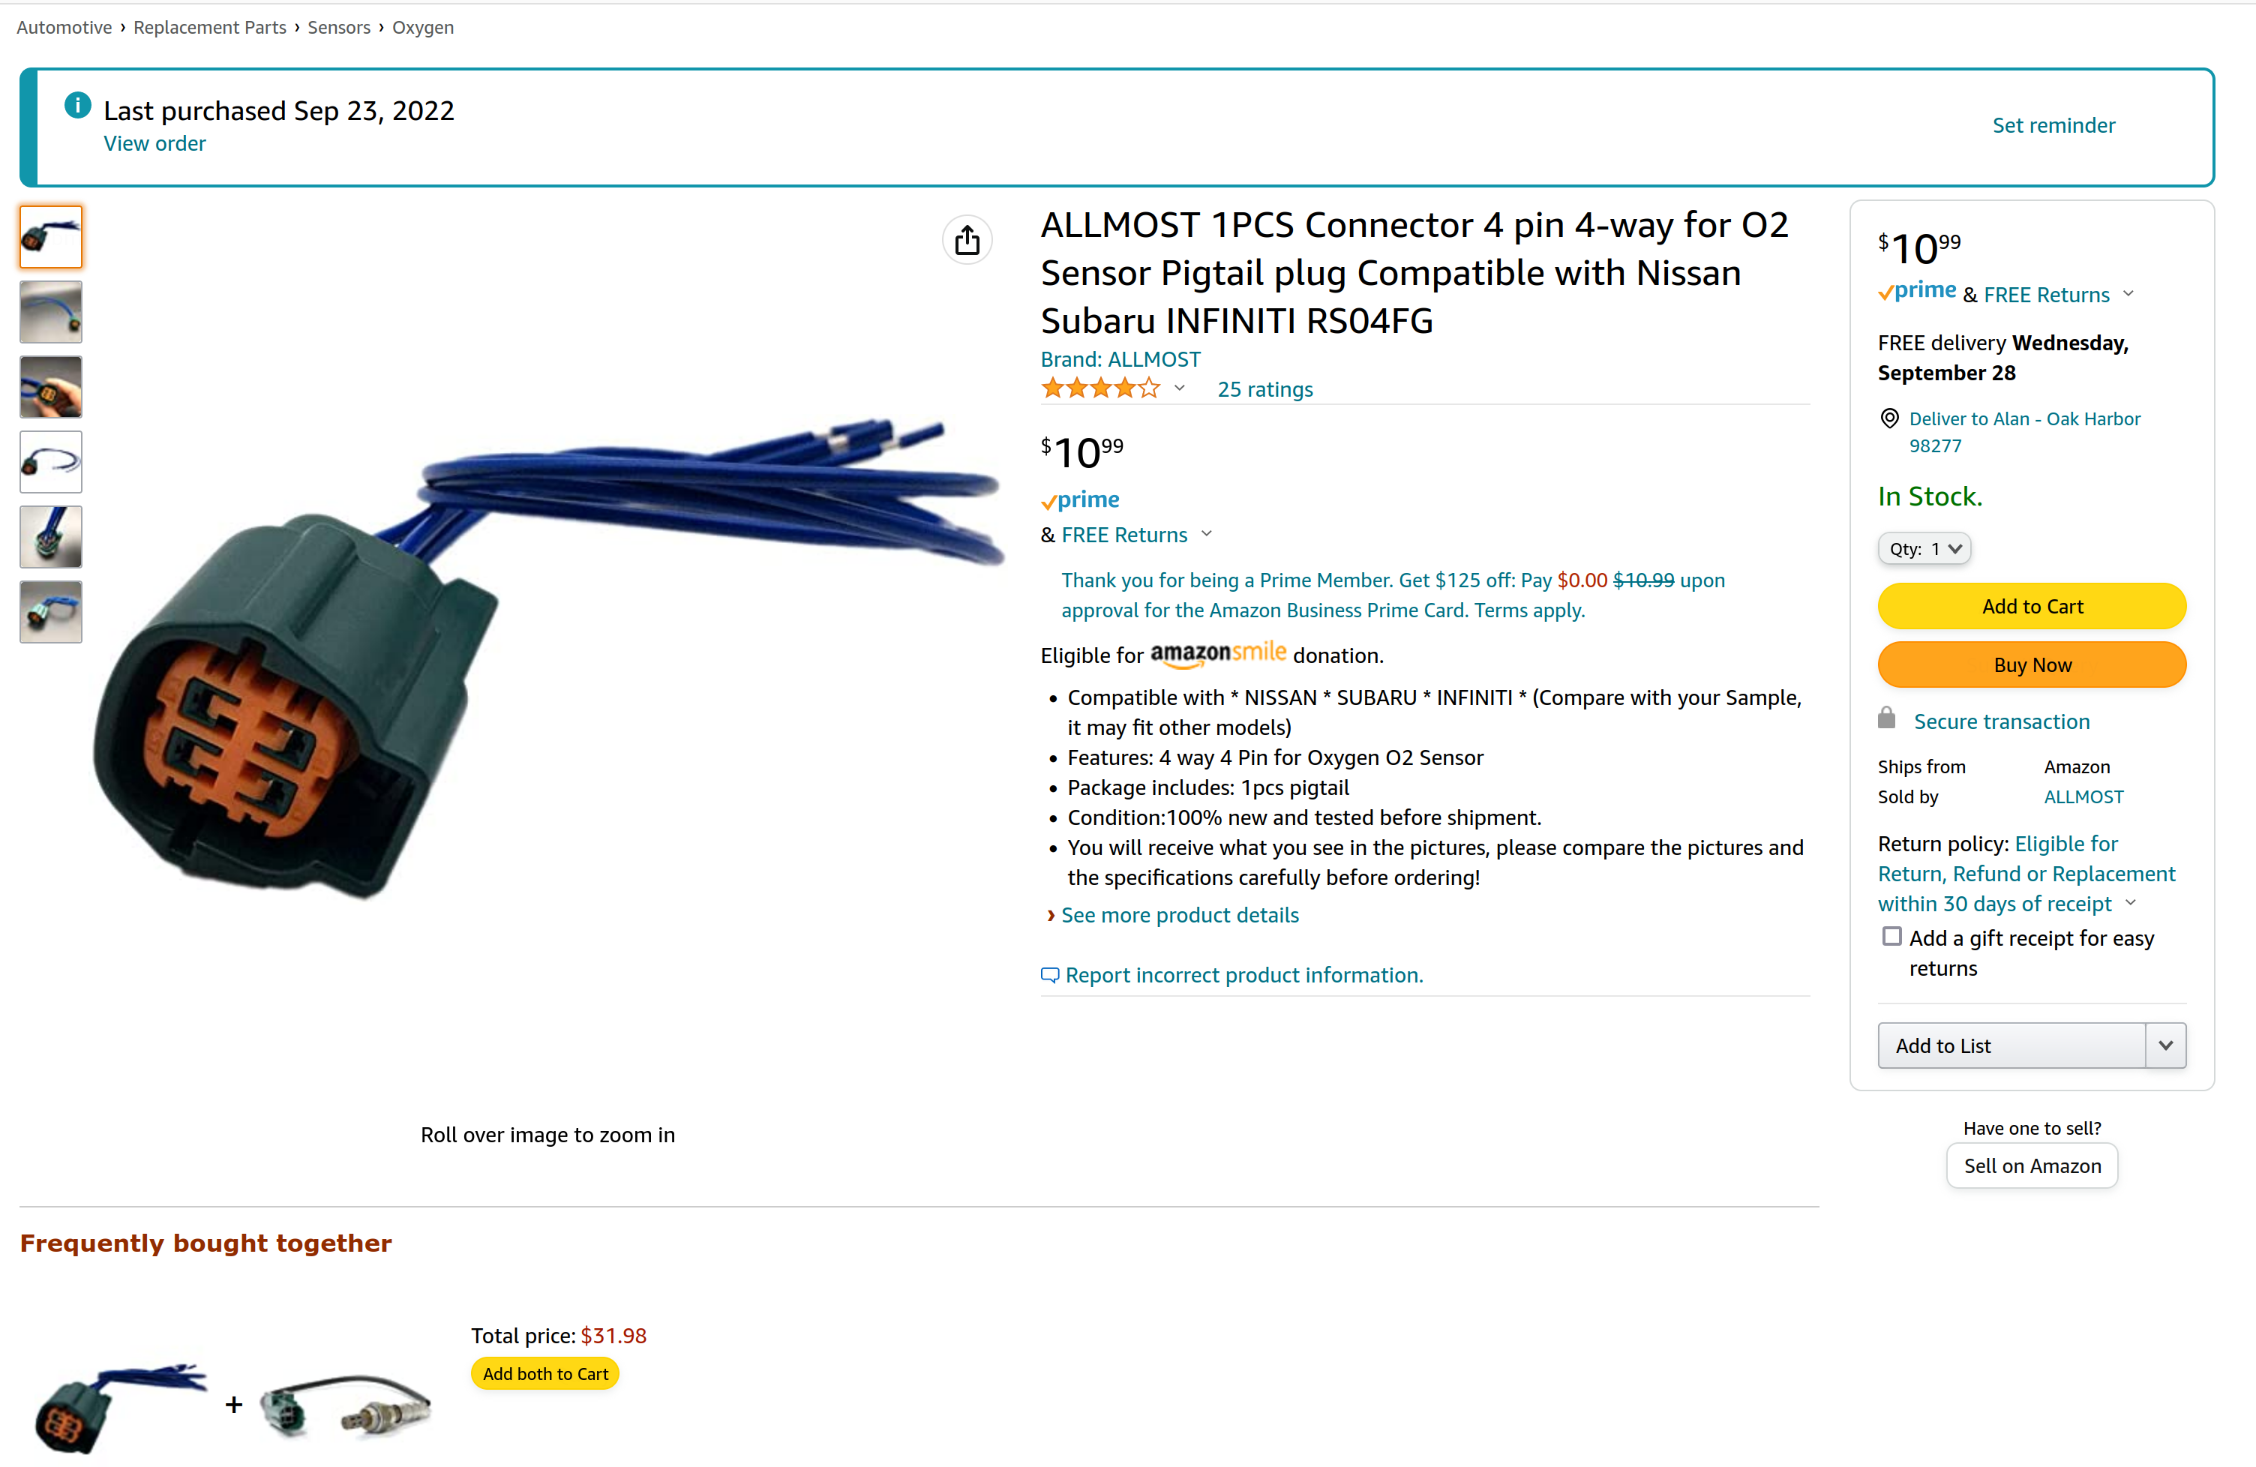Click the Buy Now button
Screen dimensions: 2256x1467
pyautogui.click(x=2032, y=665)
